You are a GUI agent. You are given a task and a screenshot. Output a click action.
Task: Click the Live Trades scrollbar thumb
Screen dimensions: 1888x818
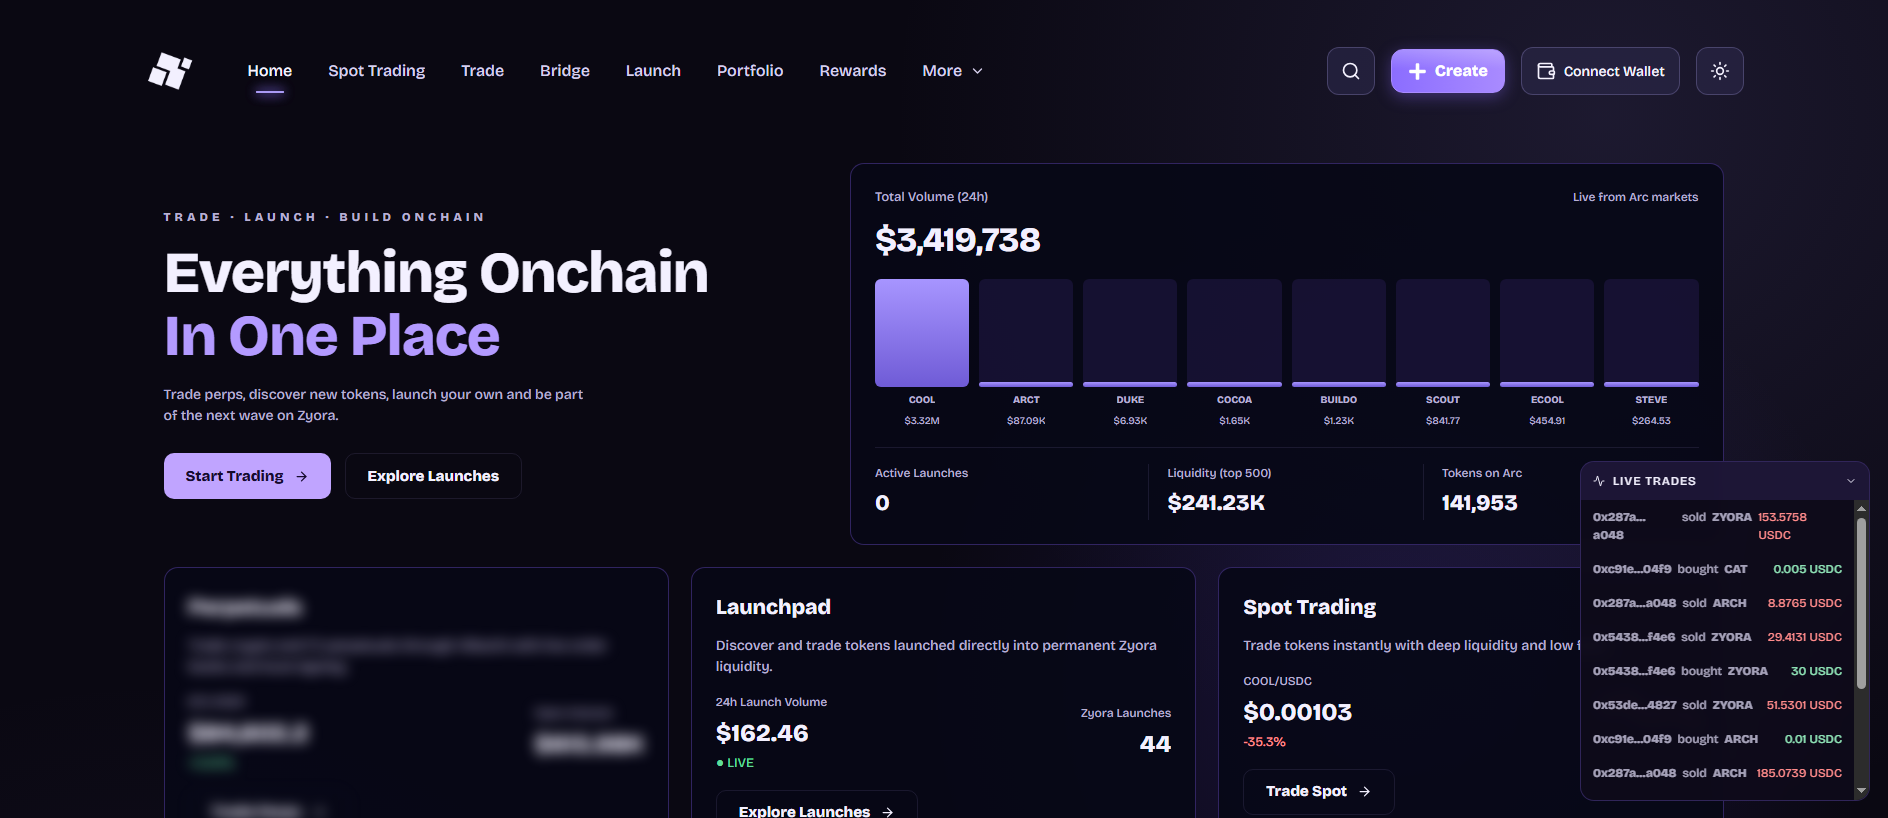click(x=1861, y=603)
